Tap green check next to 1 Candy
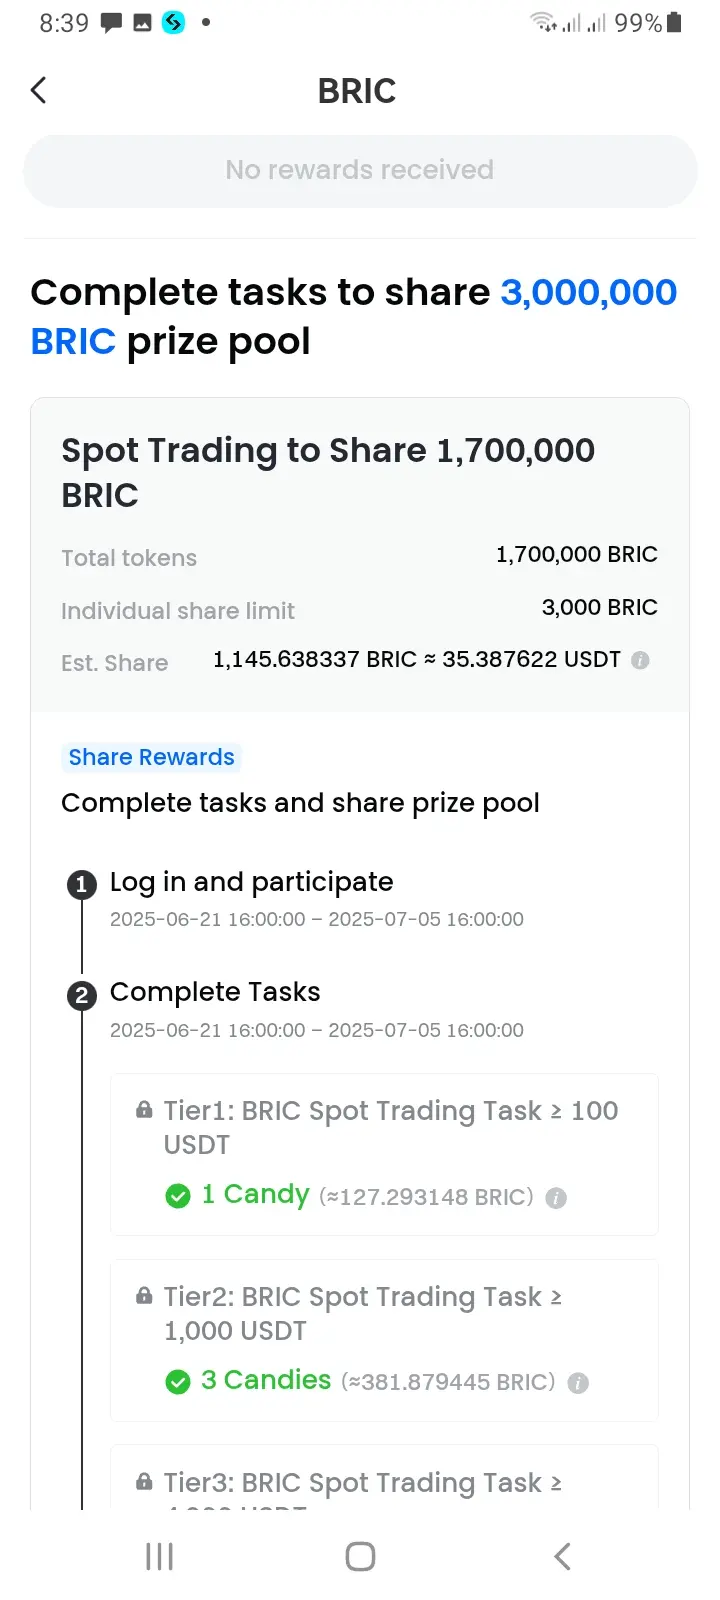Screen dimensions: 720x1600 [x=178, y=1196]
